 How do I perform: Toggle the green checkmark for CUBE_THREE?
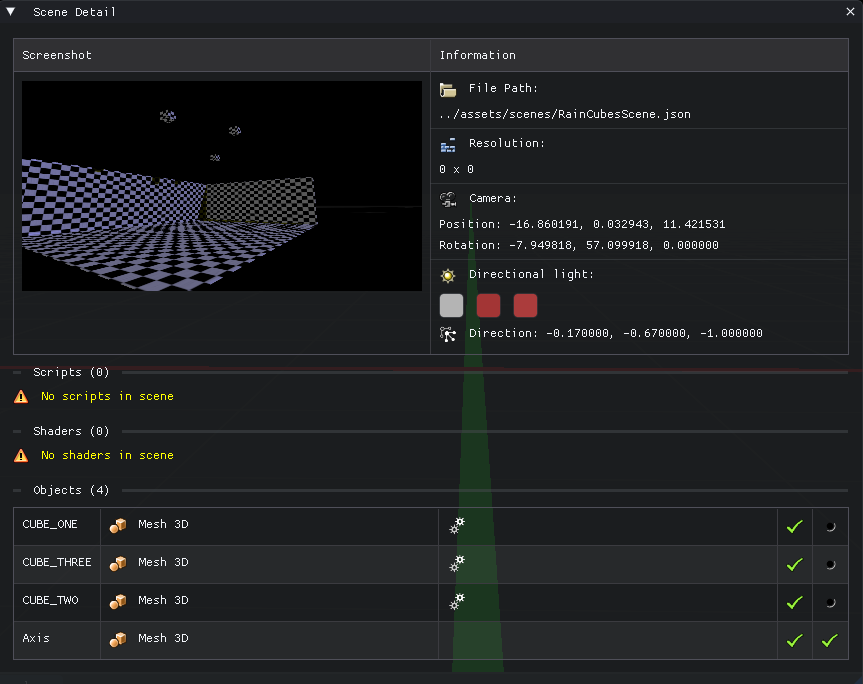[x=795, y=564]
